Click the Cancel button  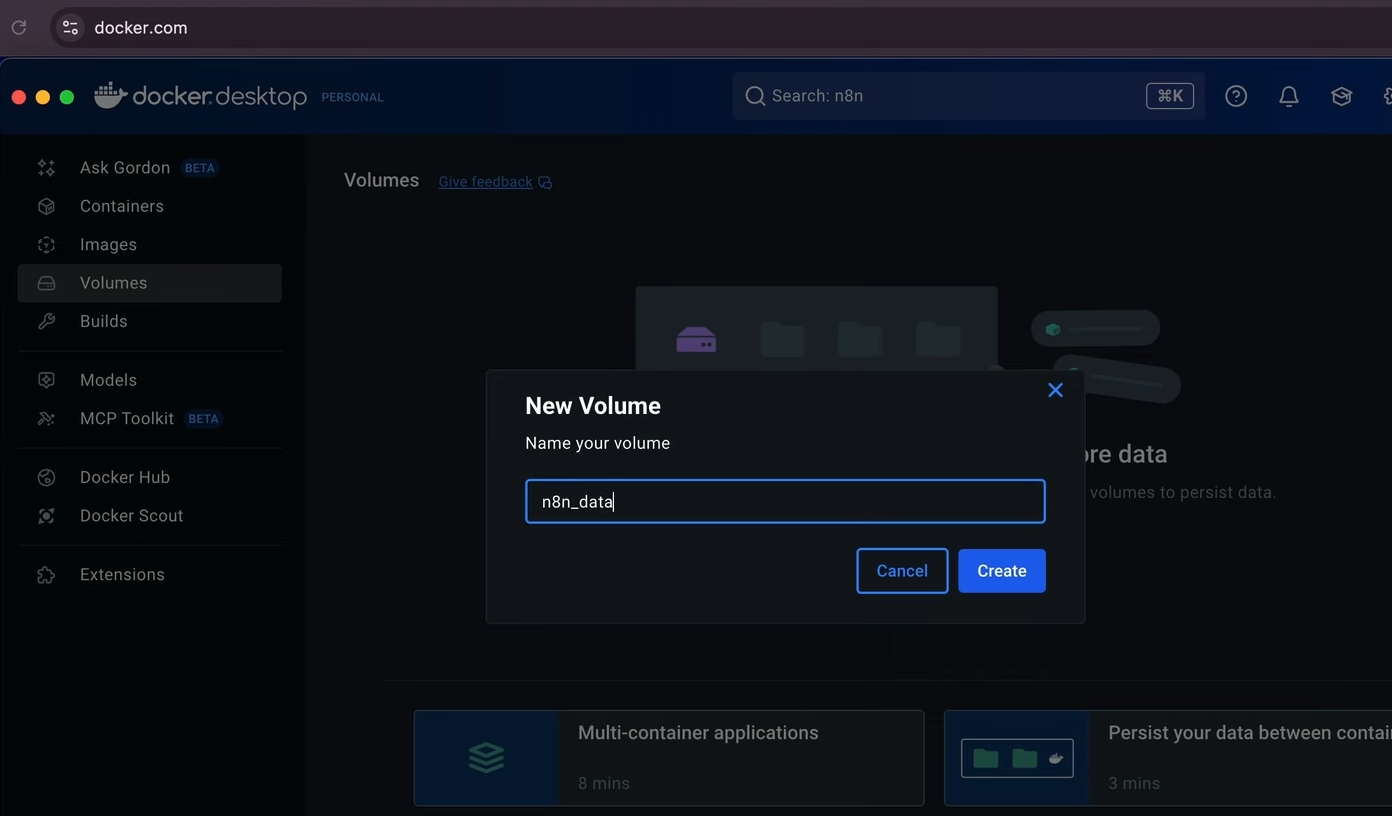pos(902,571)
